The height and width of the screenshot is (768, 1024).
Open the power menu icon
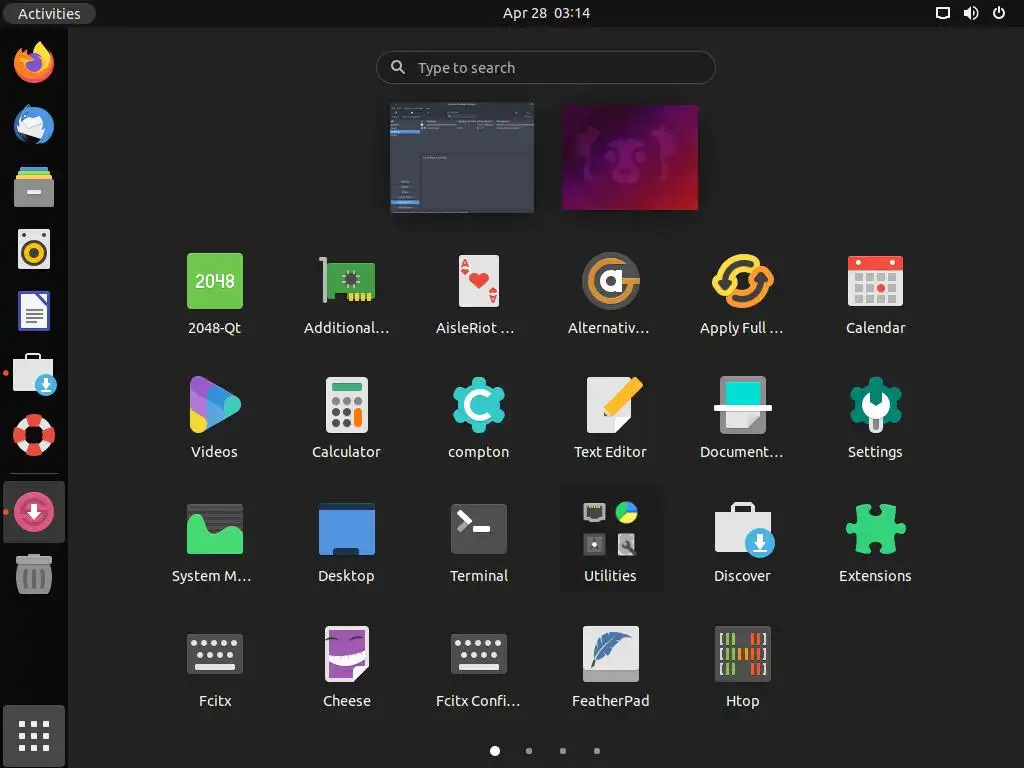999,13
